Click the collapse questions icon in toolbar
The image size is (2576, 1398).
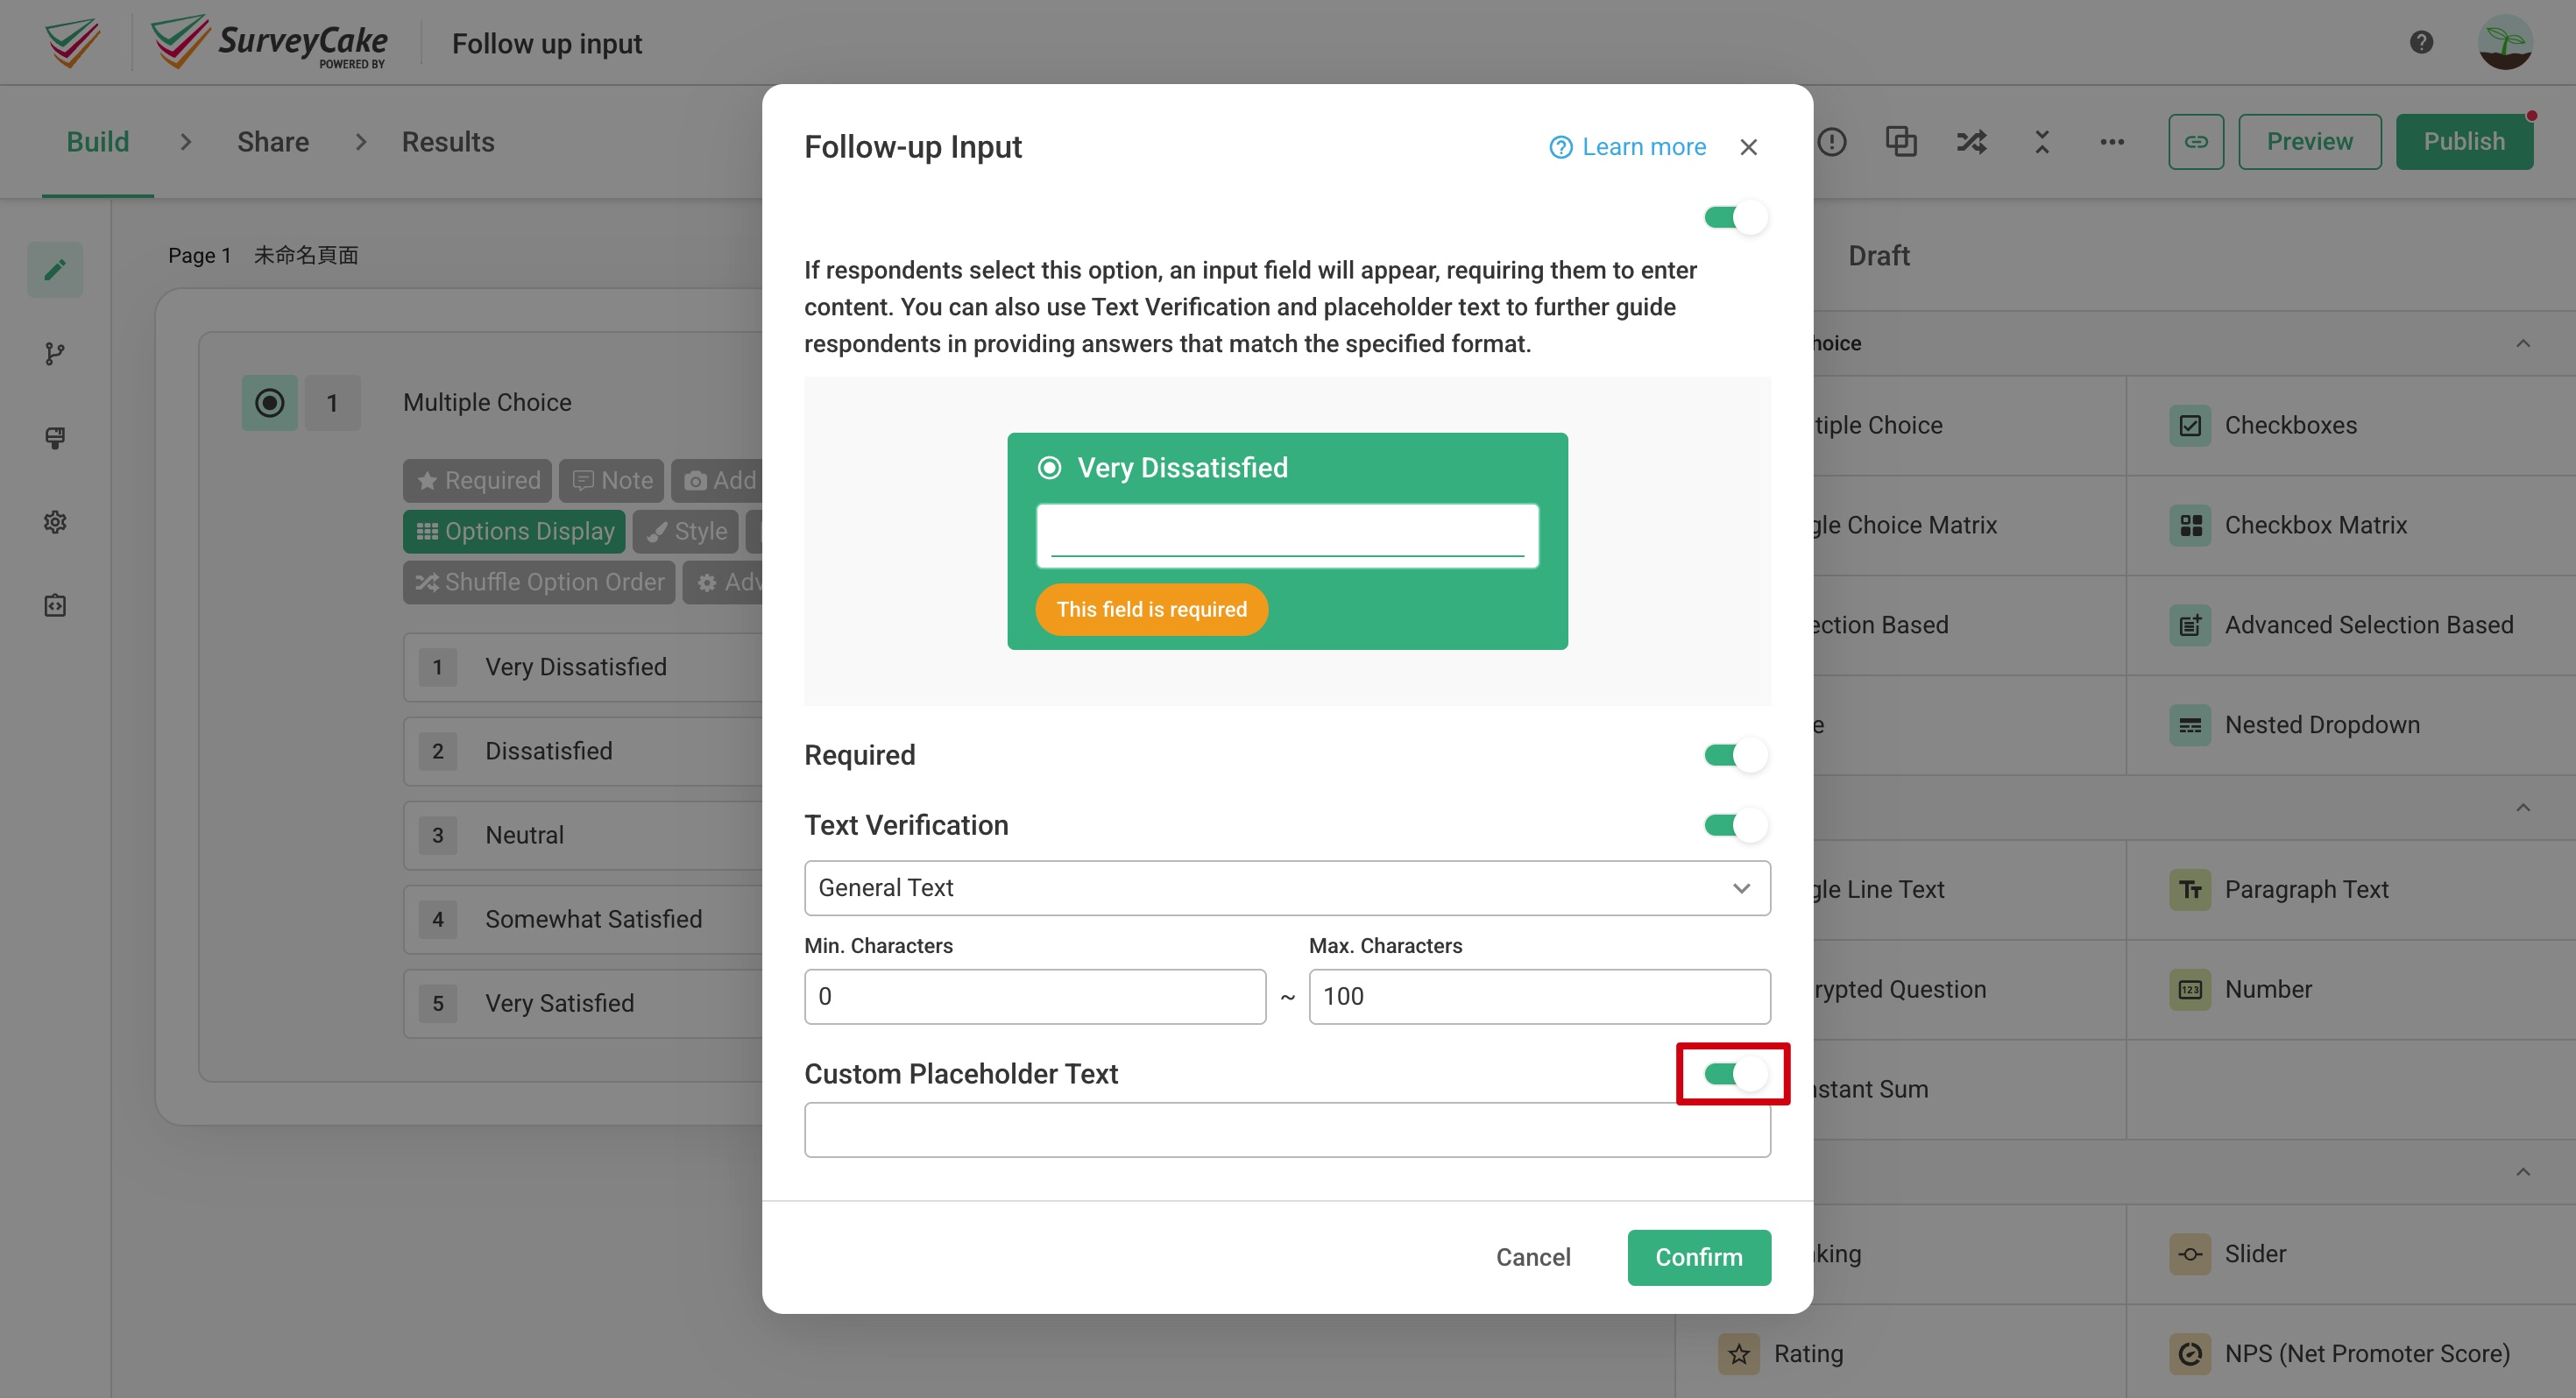pos(2041,142)
